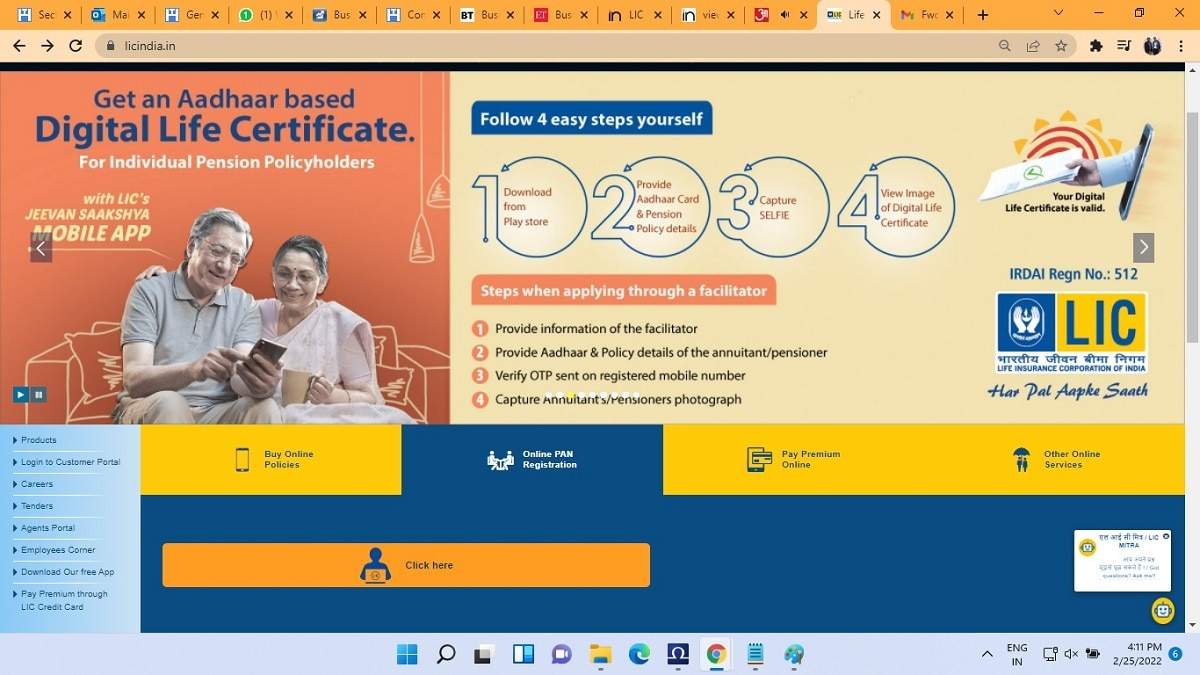The image size is (1200, 675).
Task: Show hidden system tray icons
Action: (x=987, y=654)
